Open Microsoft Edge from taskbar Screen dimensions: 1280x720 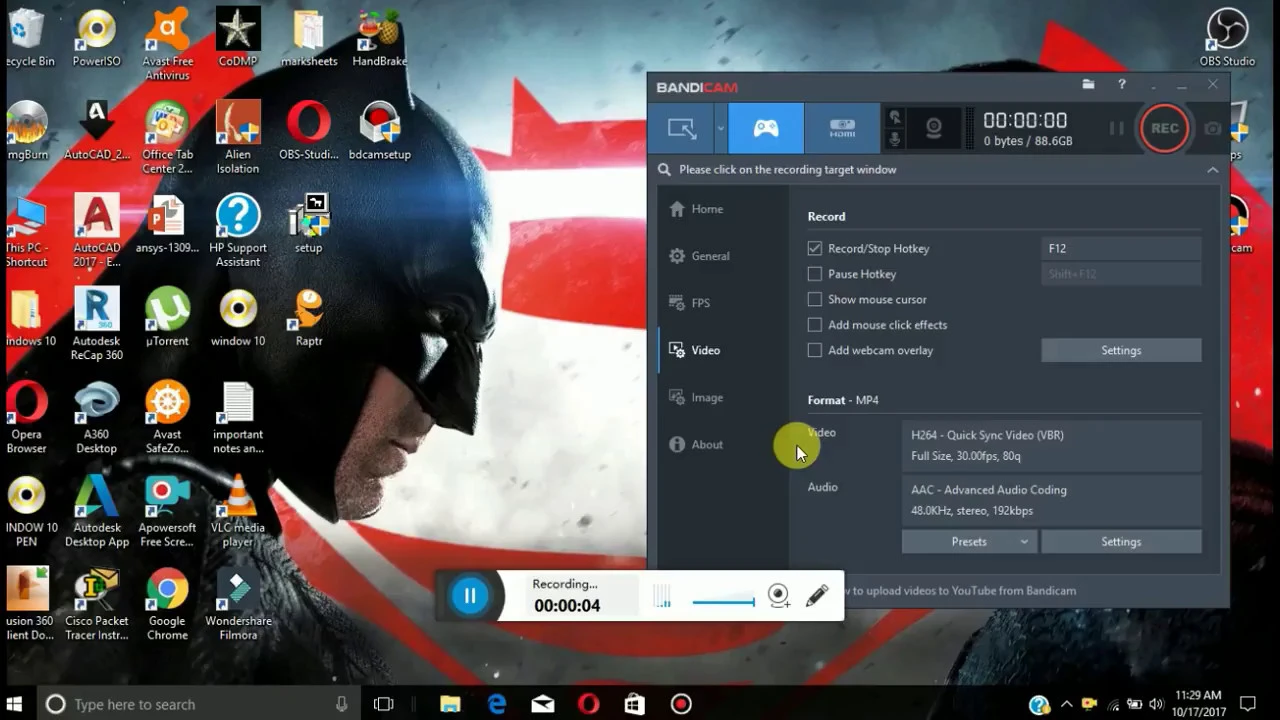(x=497, y=704)
